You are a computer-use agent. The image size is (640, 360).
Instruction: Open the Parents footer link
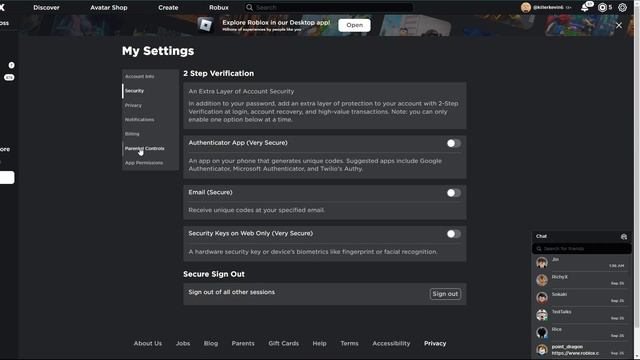coord(243,344)
